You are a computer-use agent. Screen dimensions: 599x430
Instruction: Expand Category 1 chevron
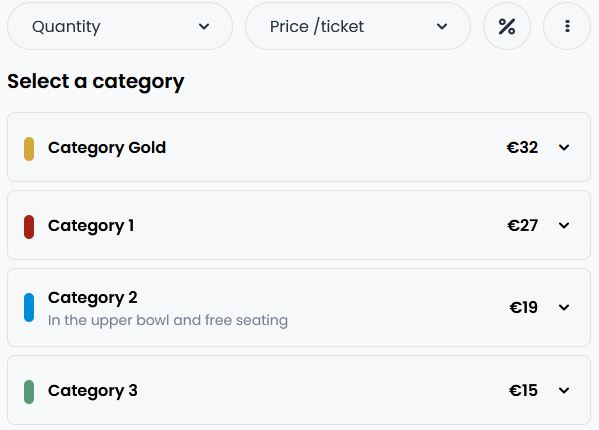click(564, 225)
